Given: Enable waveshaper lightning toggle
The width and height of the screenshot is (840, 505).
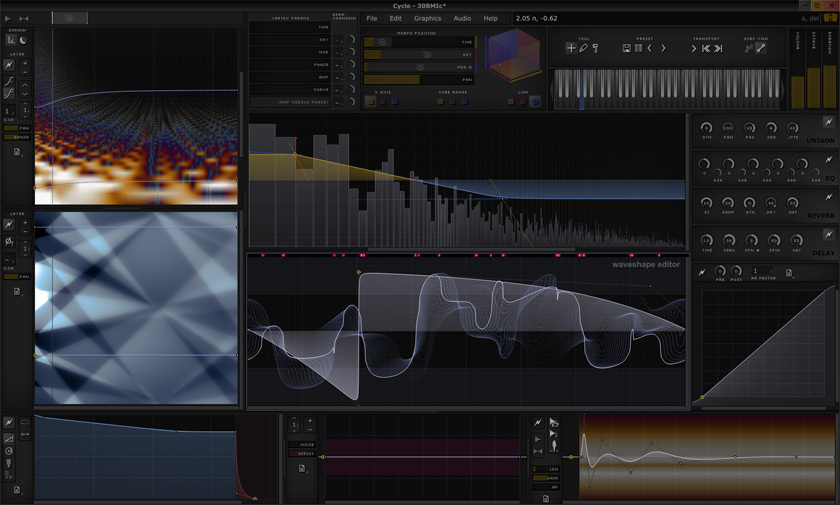Looking at the screenshot, I should [702, 272].
